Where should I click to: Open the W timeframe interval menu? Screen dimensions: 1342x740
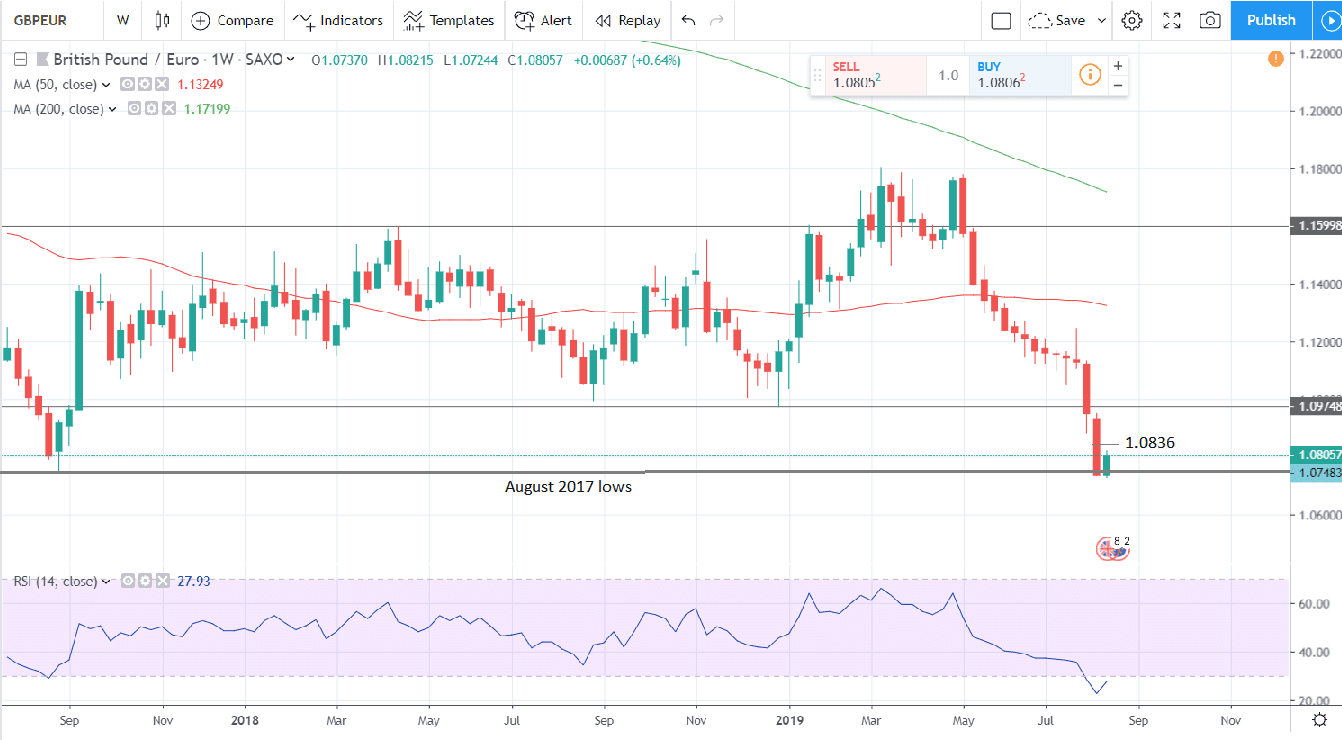[x=122, y=20]
